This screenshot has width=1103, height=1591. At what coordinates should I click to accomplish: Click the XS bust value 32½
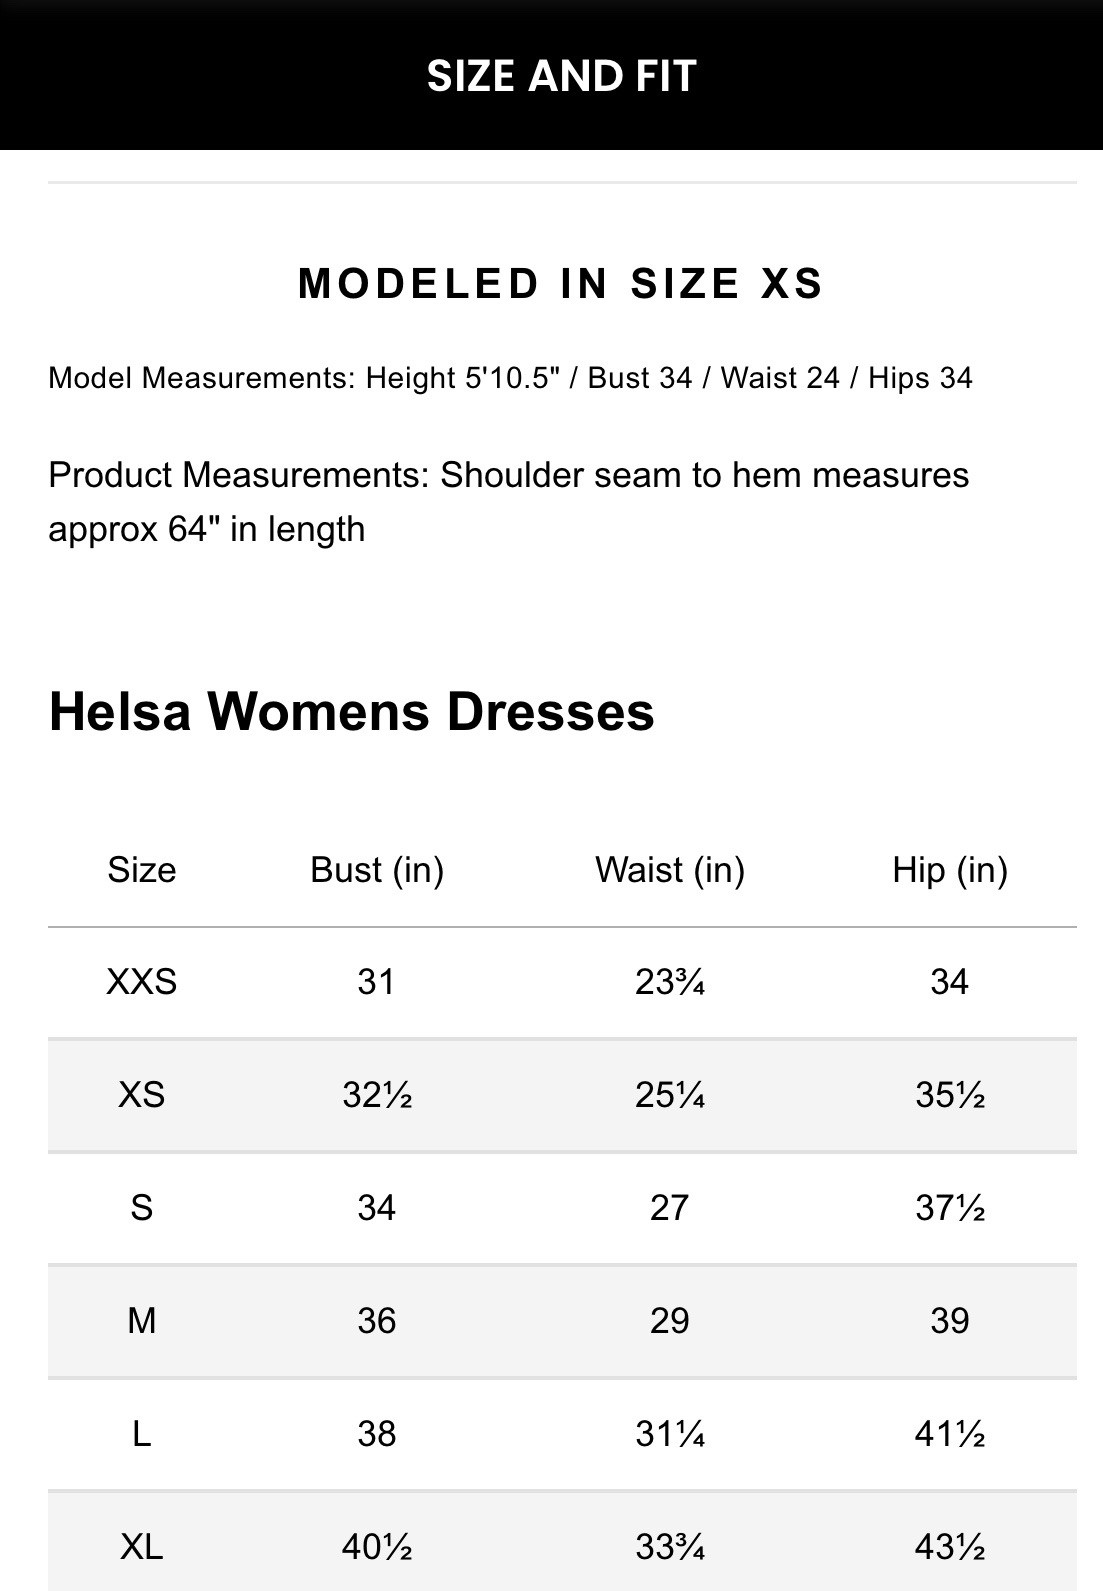click(377, 1095)
